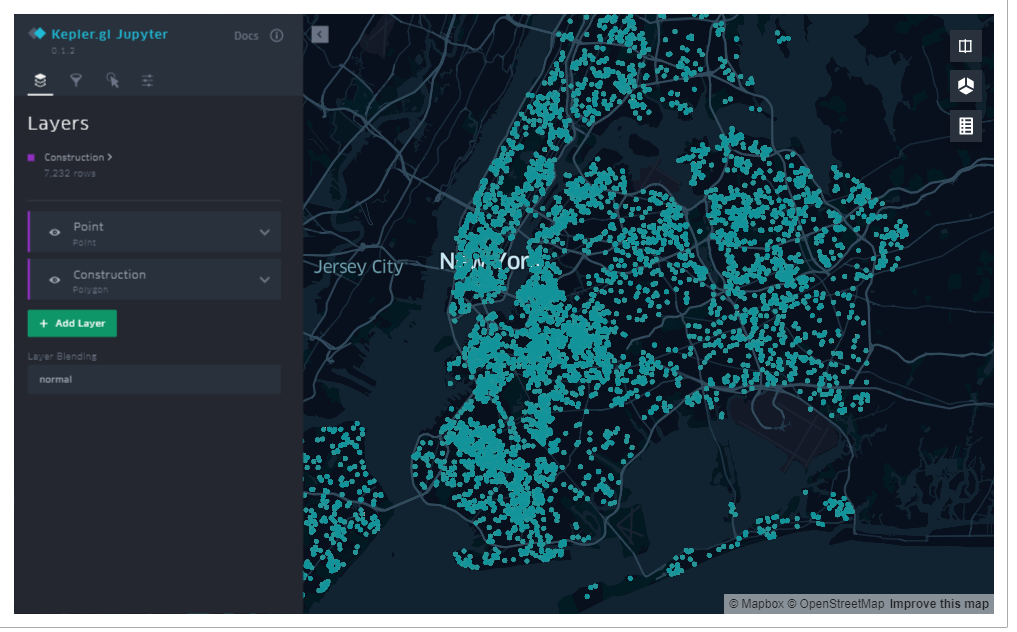
Task: Show the map legend panel
Action: pos(965,126)
